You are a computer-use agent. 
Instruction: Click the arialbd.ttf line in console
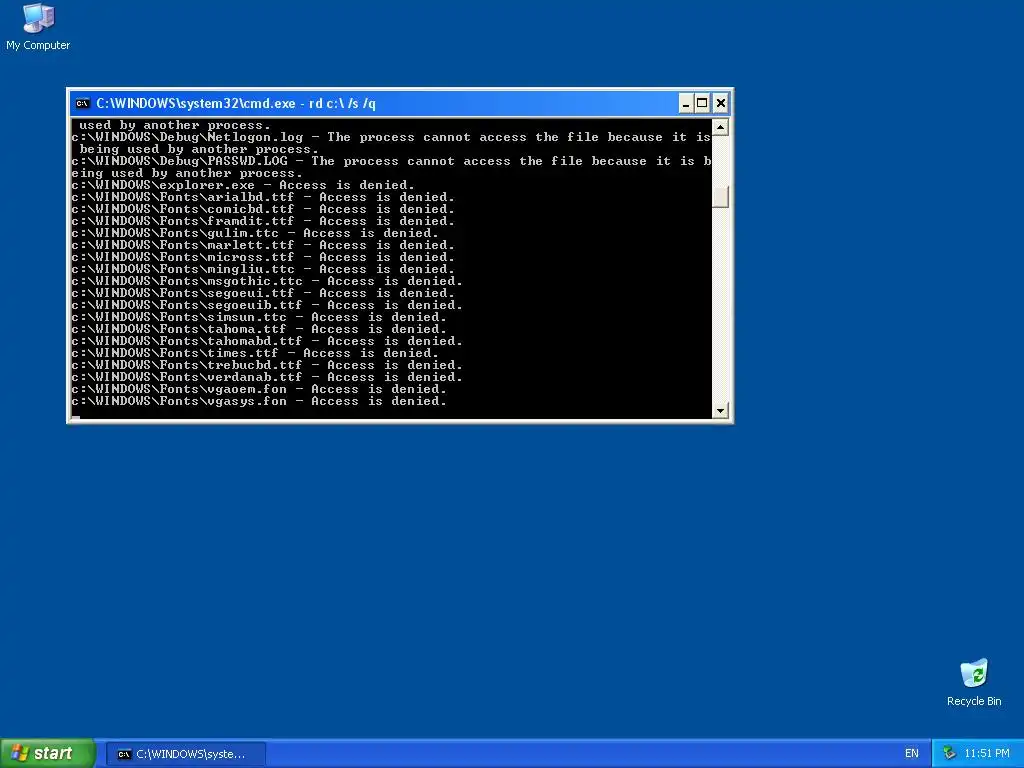point(263,197)
